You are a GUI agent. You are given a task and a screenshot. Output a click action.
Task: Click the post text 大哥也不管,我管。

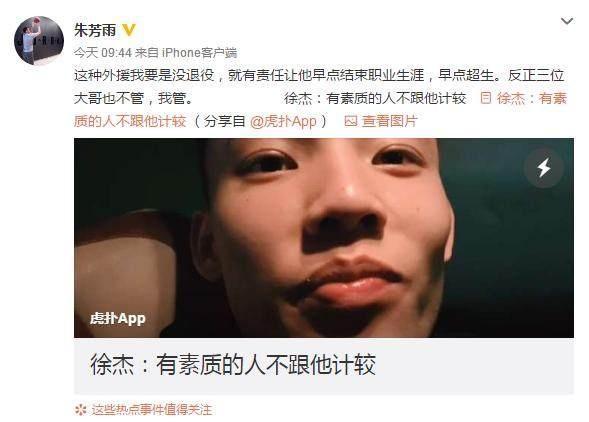tap(134, 98)
